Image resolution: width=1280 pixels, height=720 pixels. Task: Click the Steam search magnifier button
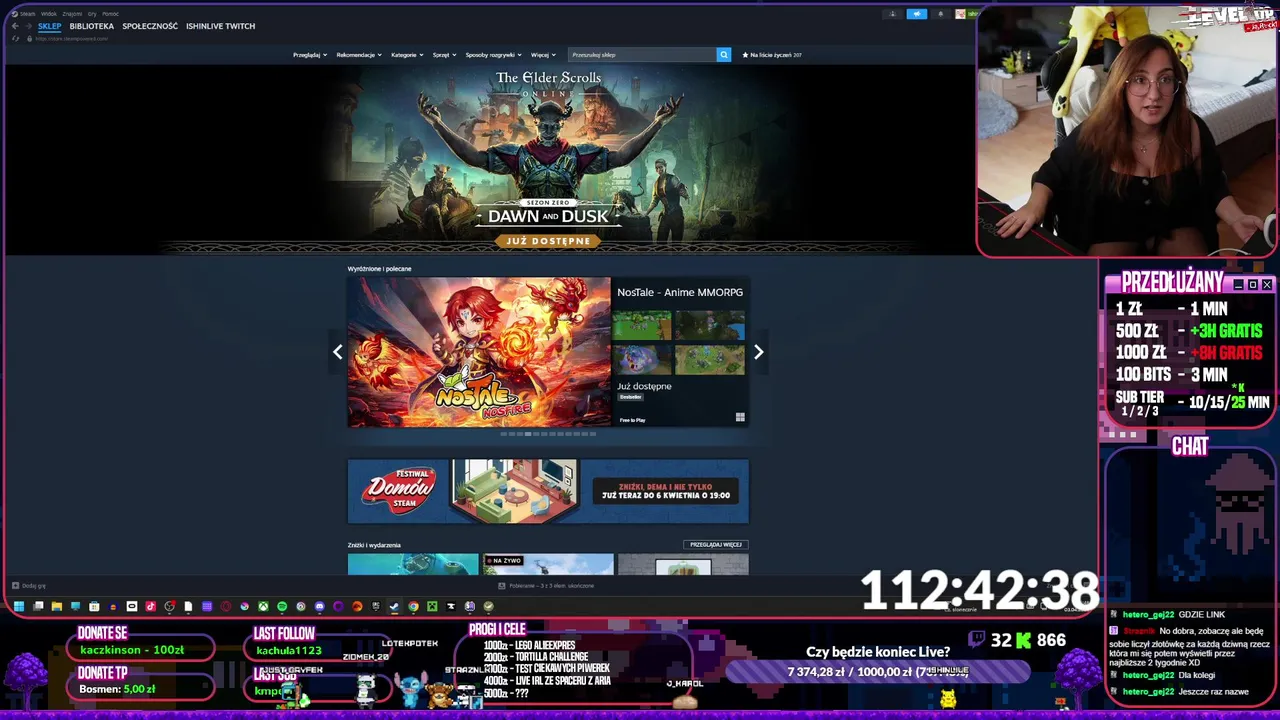pyautogui.click(x=724, y=55)
